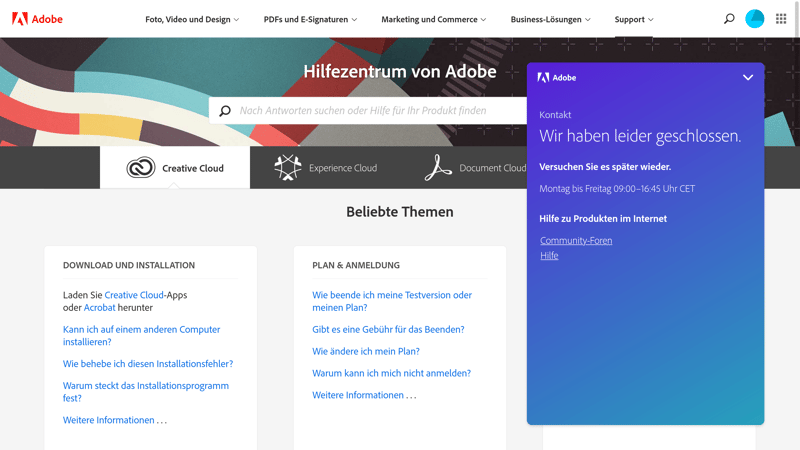
Task: Click the Creative Cloud icon
Action: (x=141, y=168)
